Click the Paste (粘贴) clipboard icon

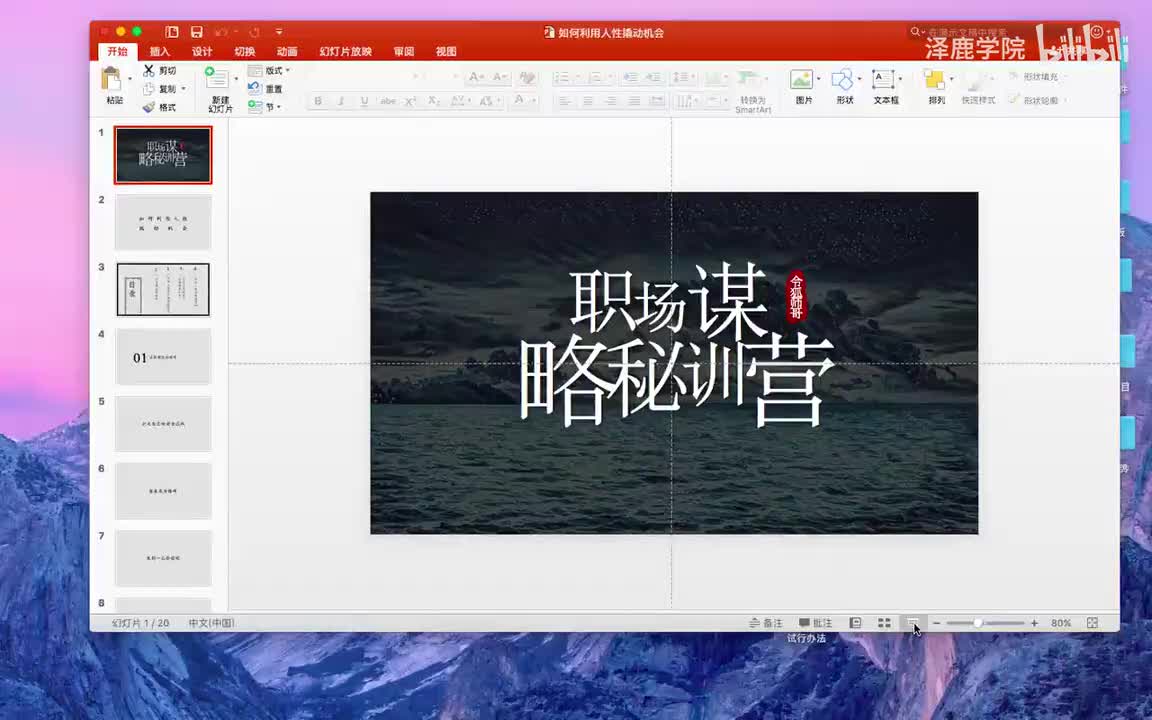point(112,79)
